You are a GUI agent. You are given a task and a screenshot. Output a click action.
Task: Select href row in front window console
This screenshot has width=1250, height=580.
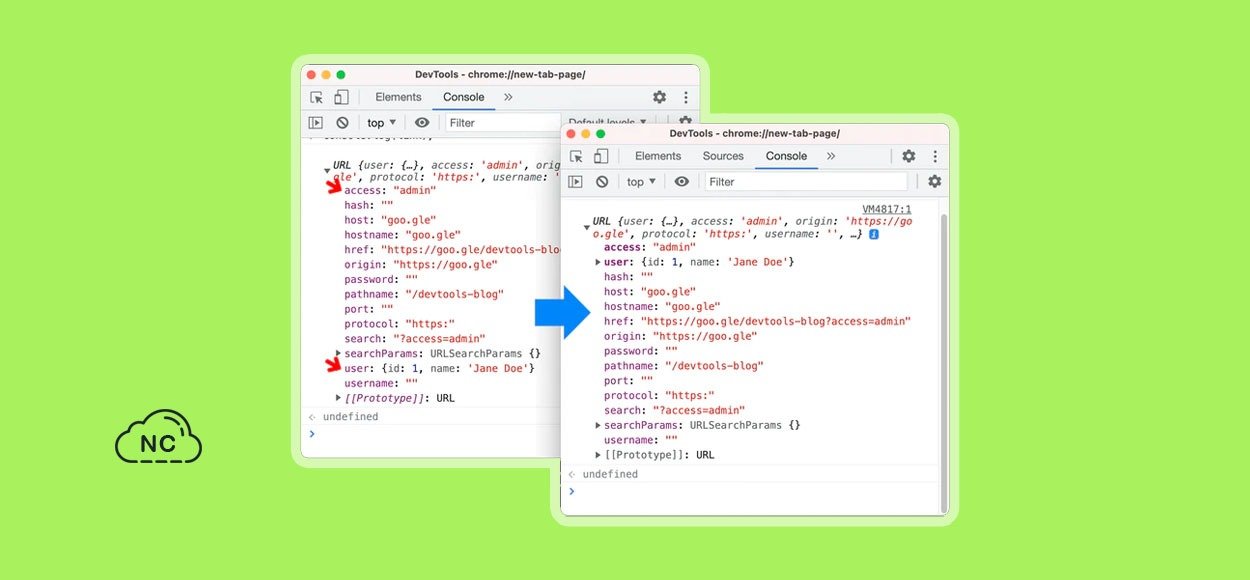pyautogui.click(x=757, y=321)
